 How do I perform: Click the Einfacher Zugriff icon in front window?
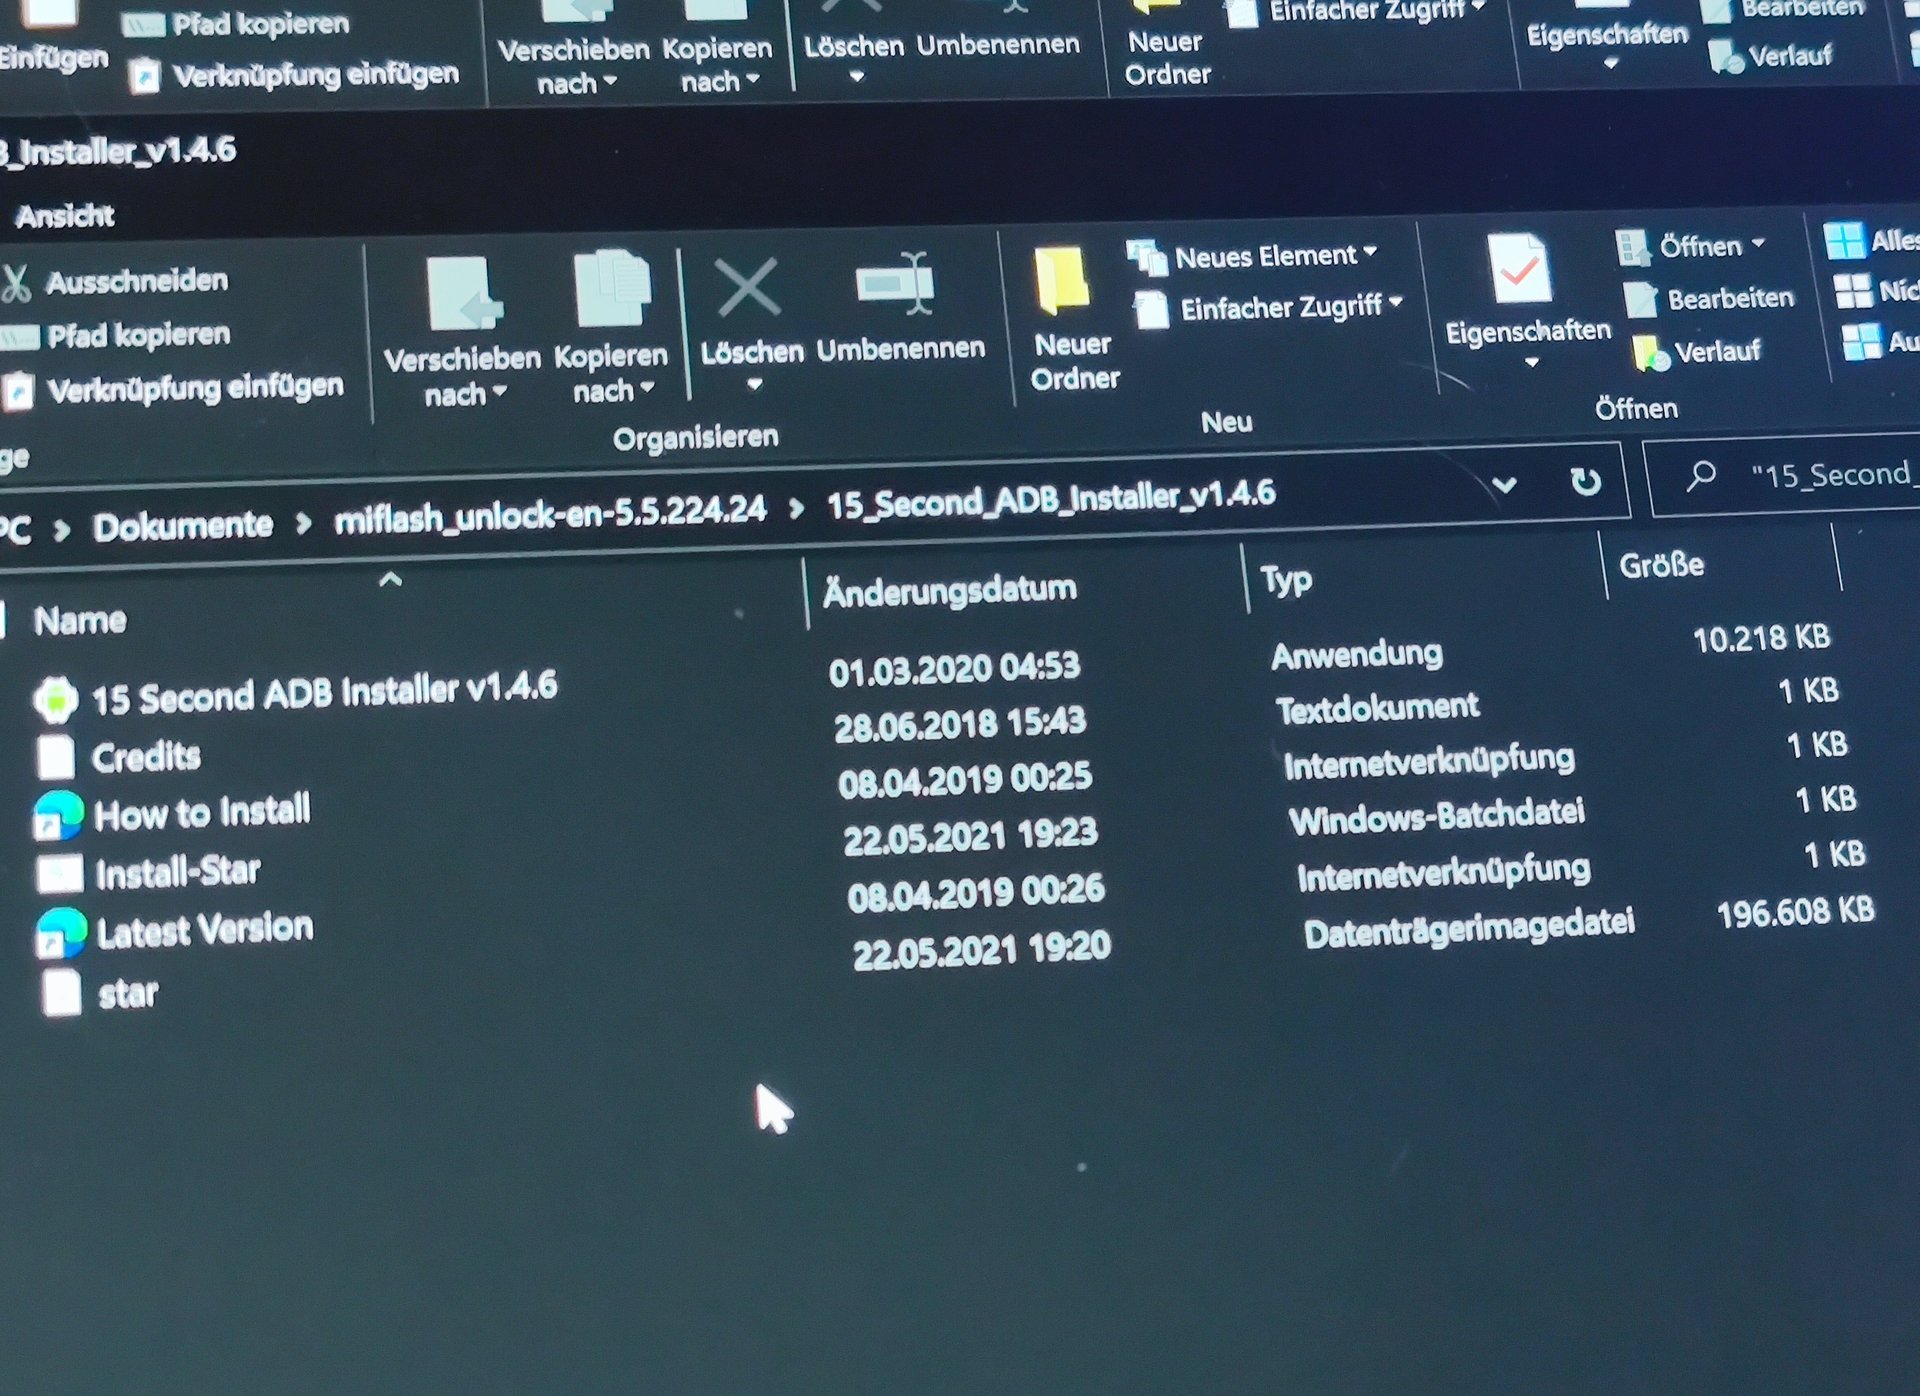point(1151,310)
